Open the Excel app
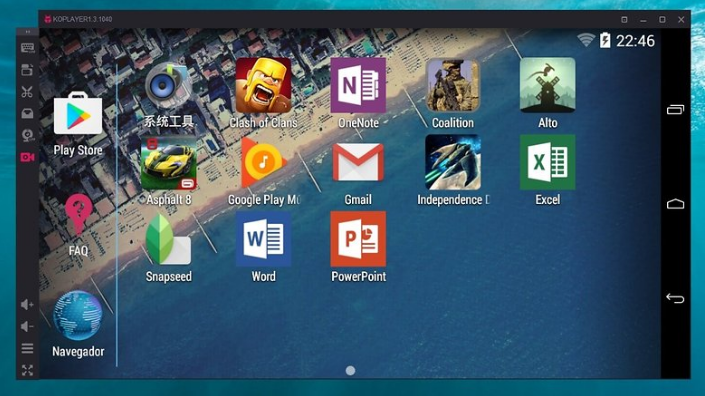The width and height of the screenshot is (705, 396). point(548,162)
